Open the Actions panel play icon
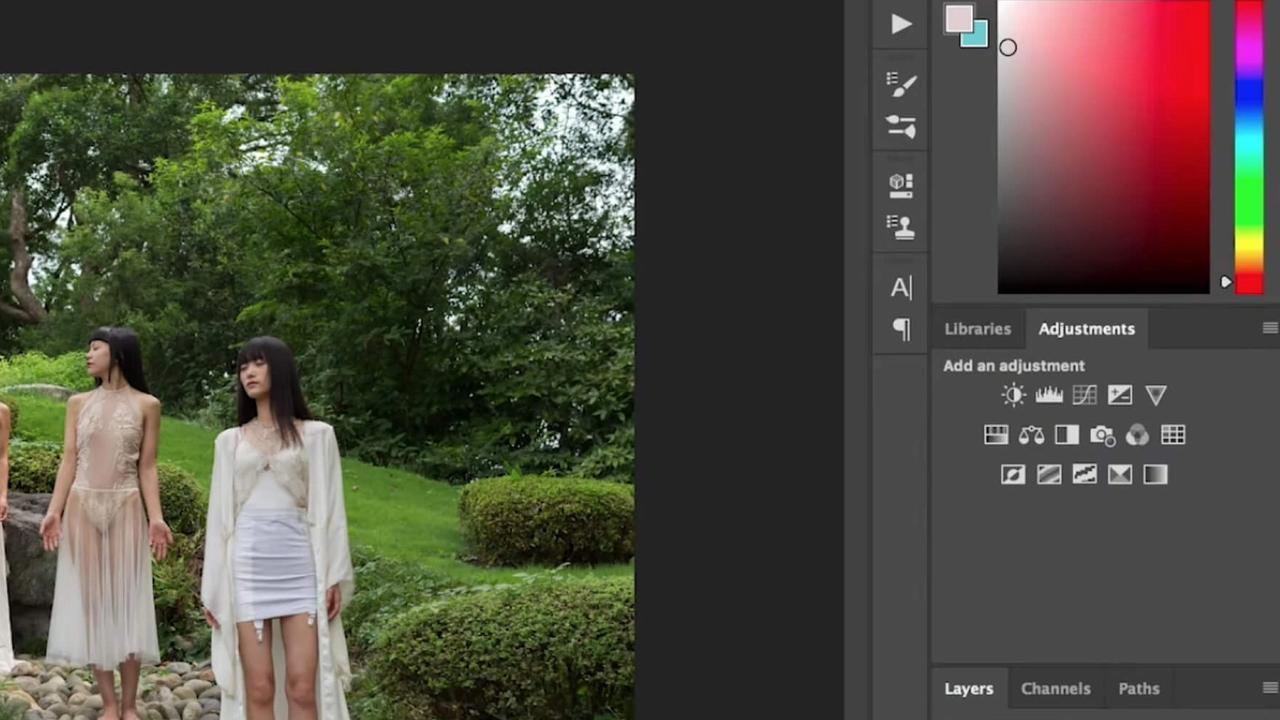 click(x=901, y=24)
